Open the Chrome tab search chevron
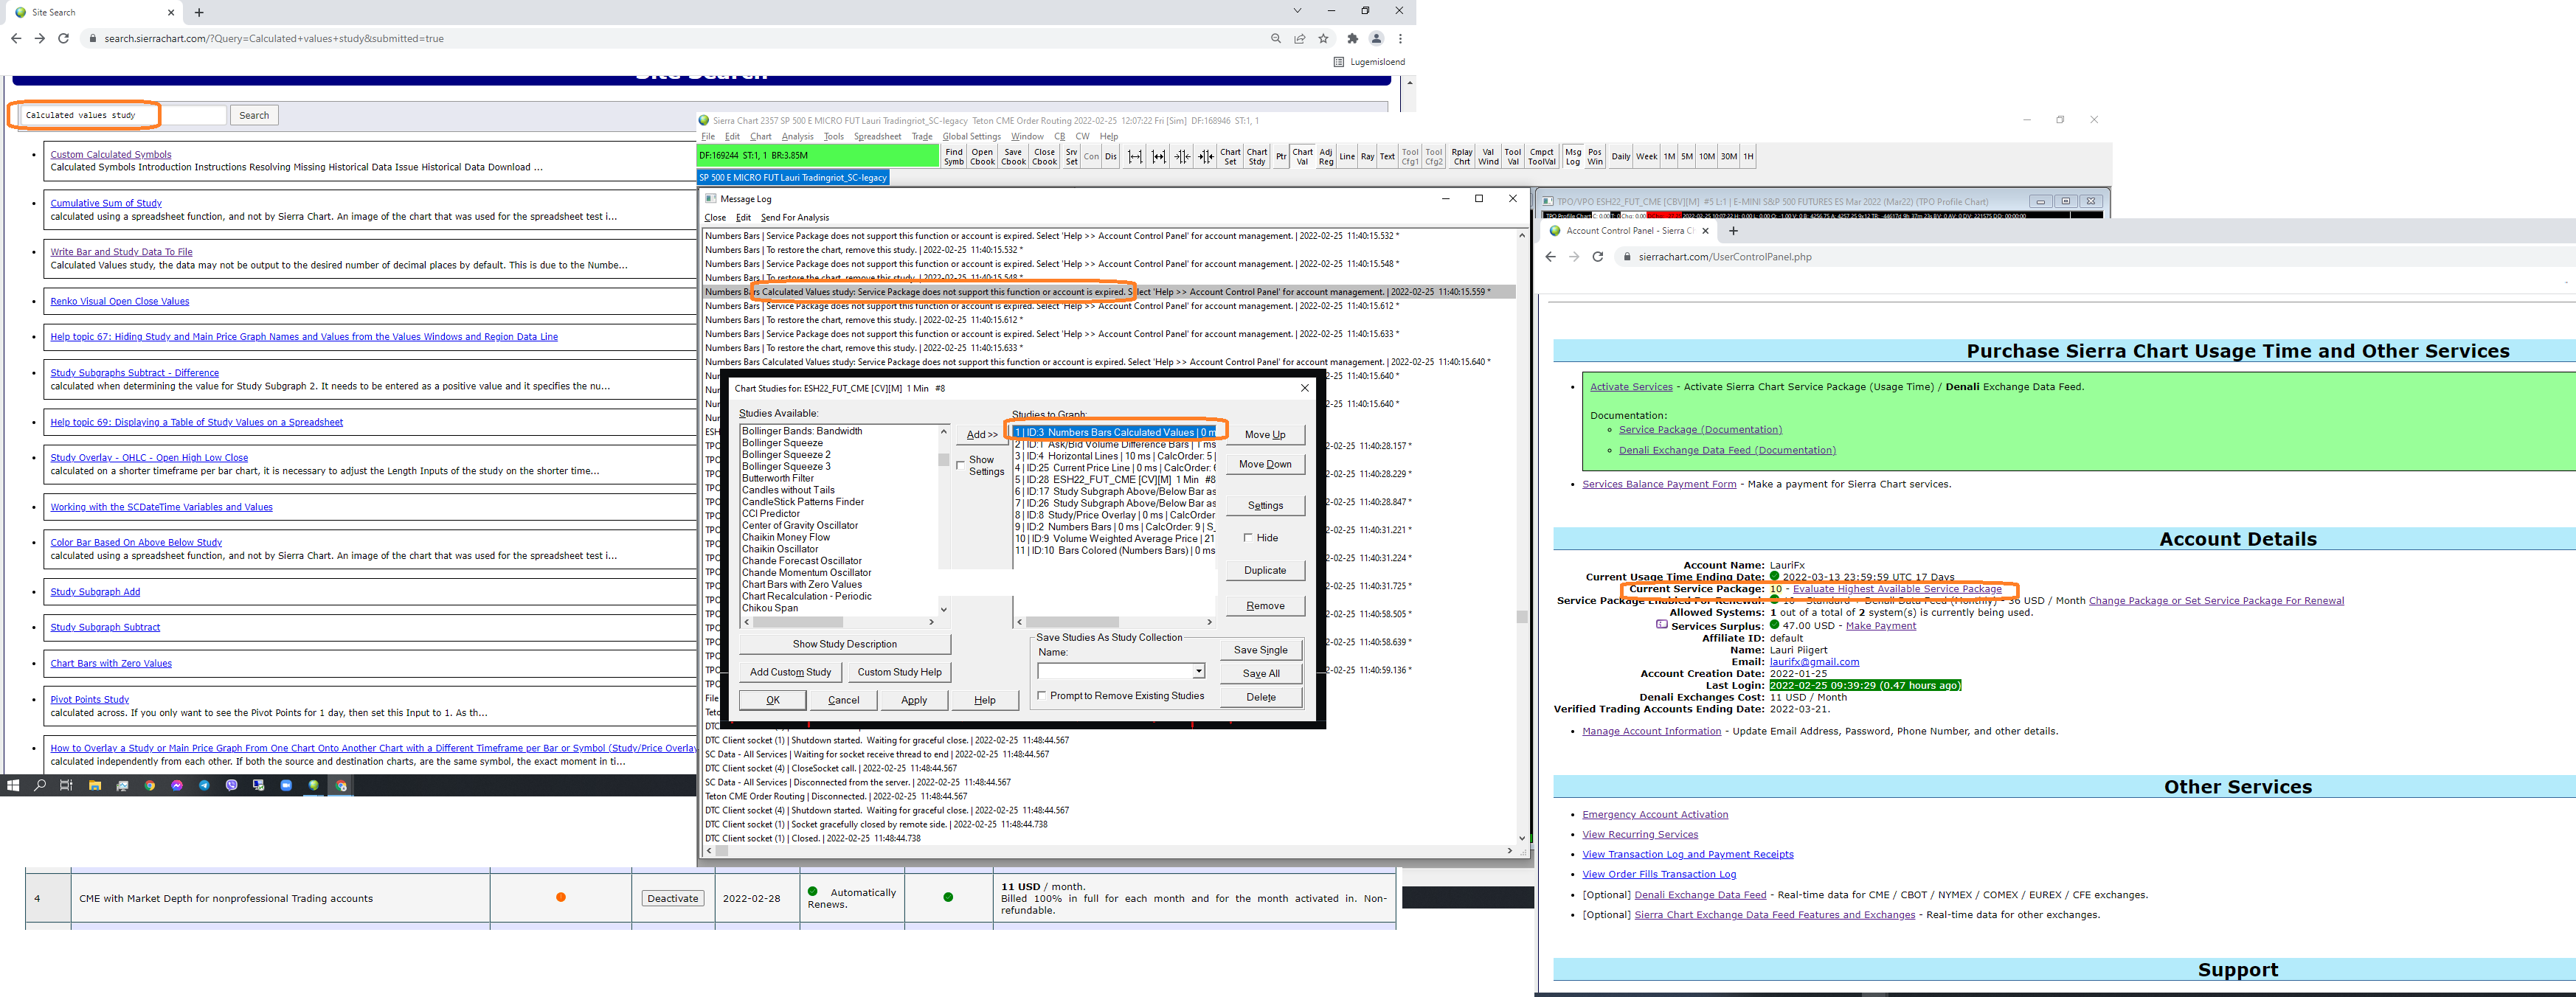The height and width of the screenshot is (997, 2576). tap(1297, 11)
